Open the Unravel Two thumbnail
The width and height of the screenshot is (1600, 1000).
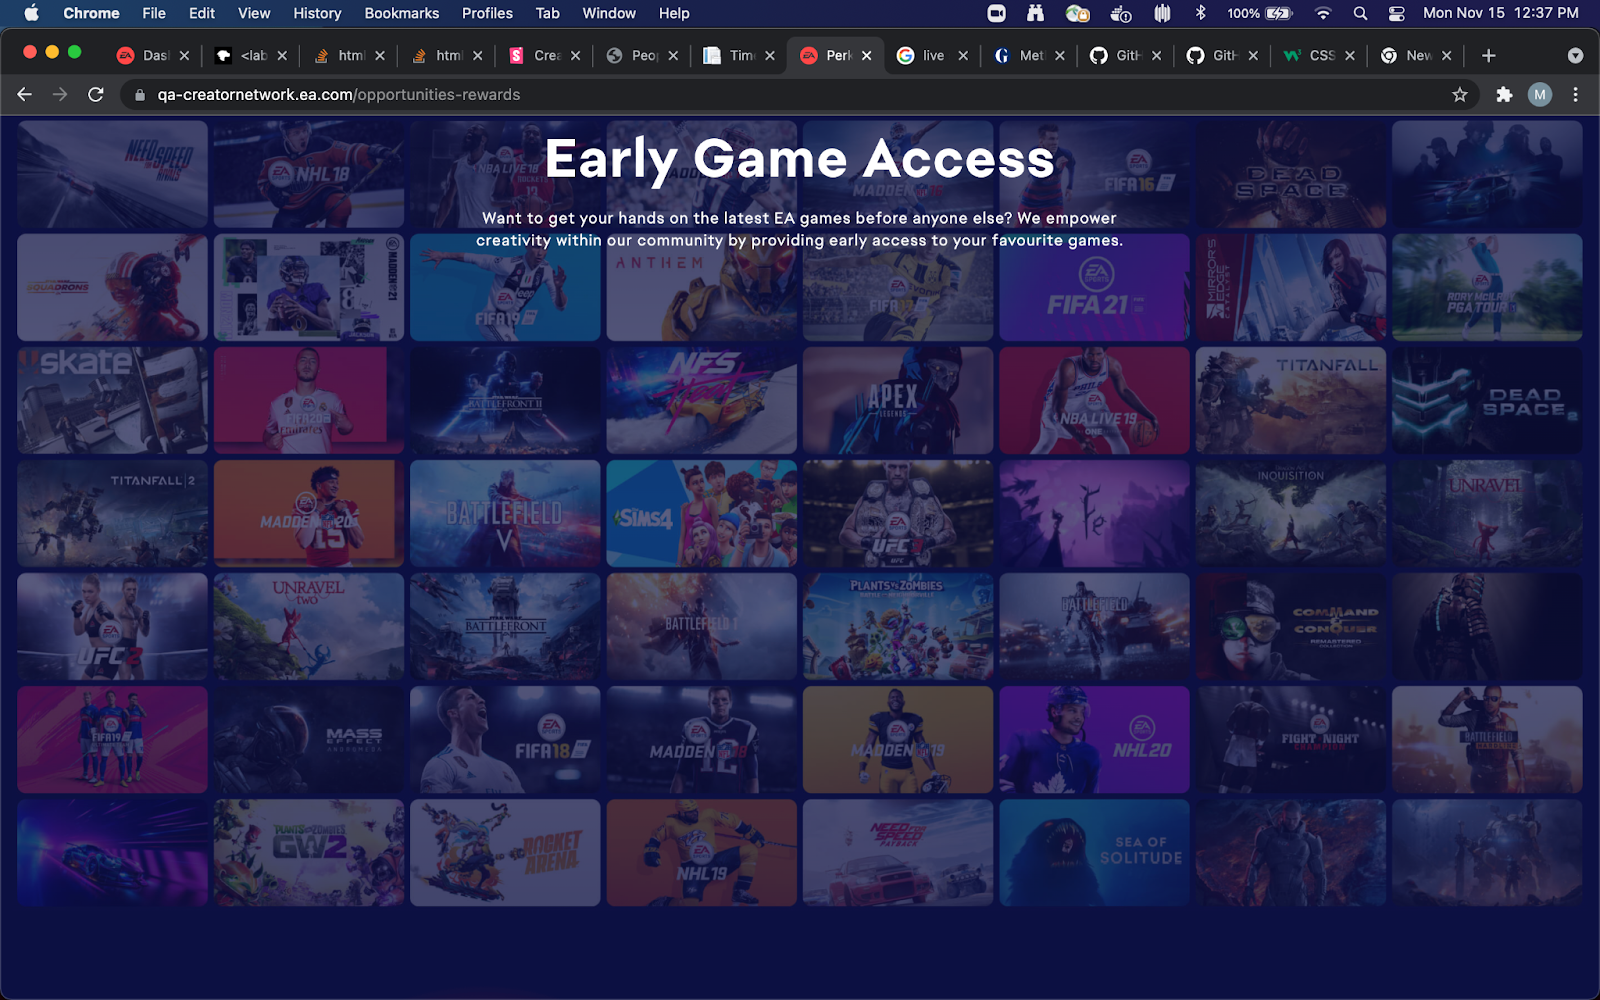[x=309, y=627]
